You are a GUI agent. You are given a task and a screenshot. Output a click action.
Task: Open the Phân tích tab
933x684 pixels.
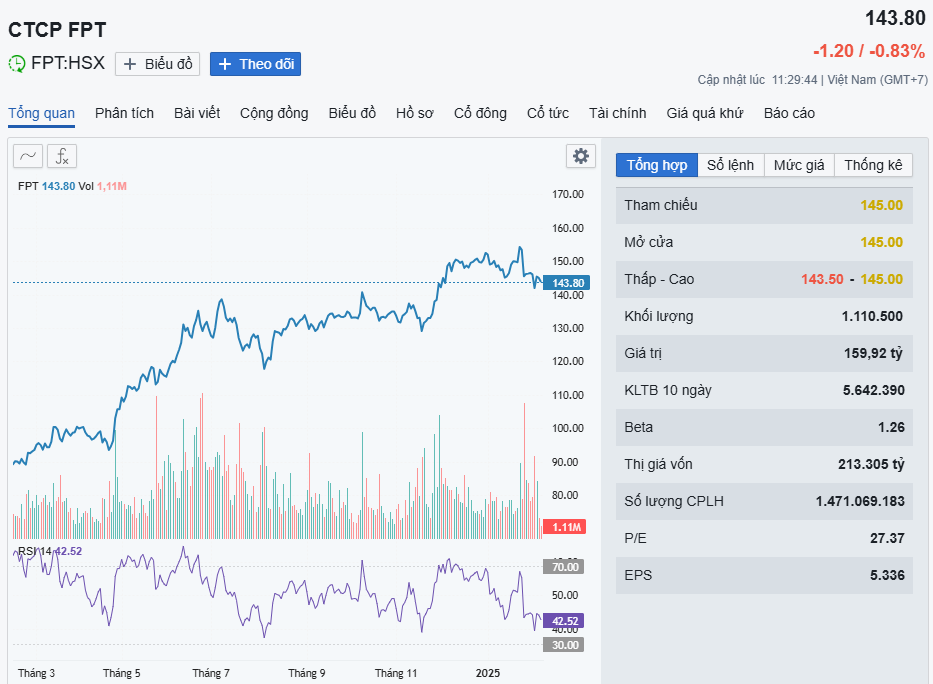tap(125, 113)
